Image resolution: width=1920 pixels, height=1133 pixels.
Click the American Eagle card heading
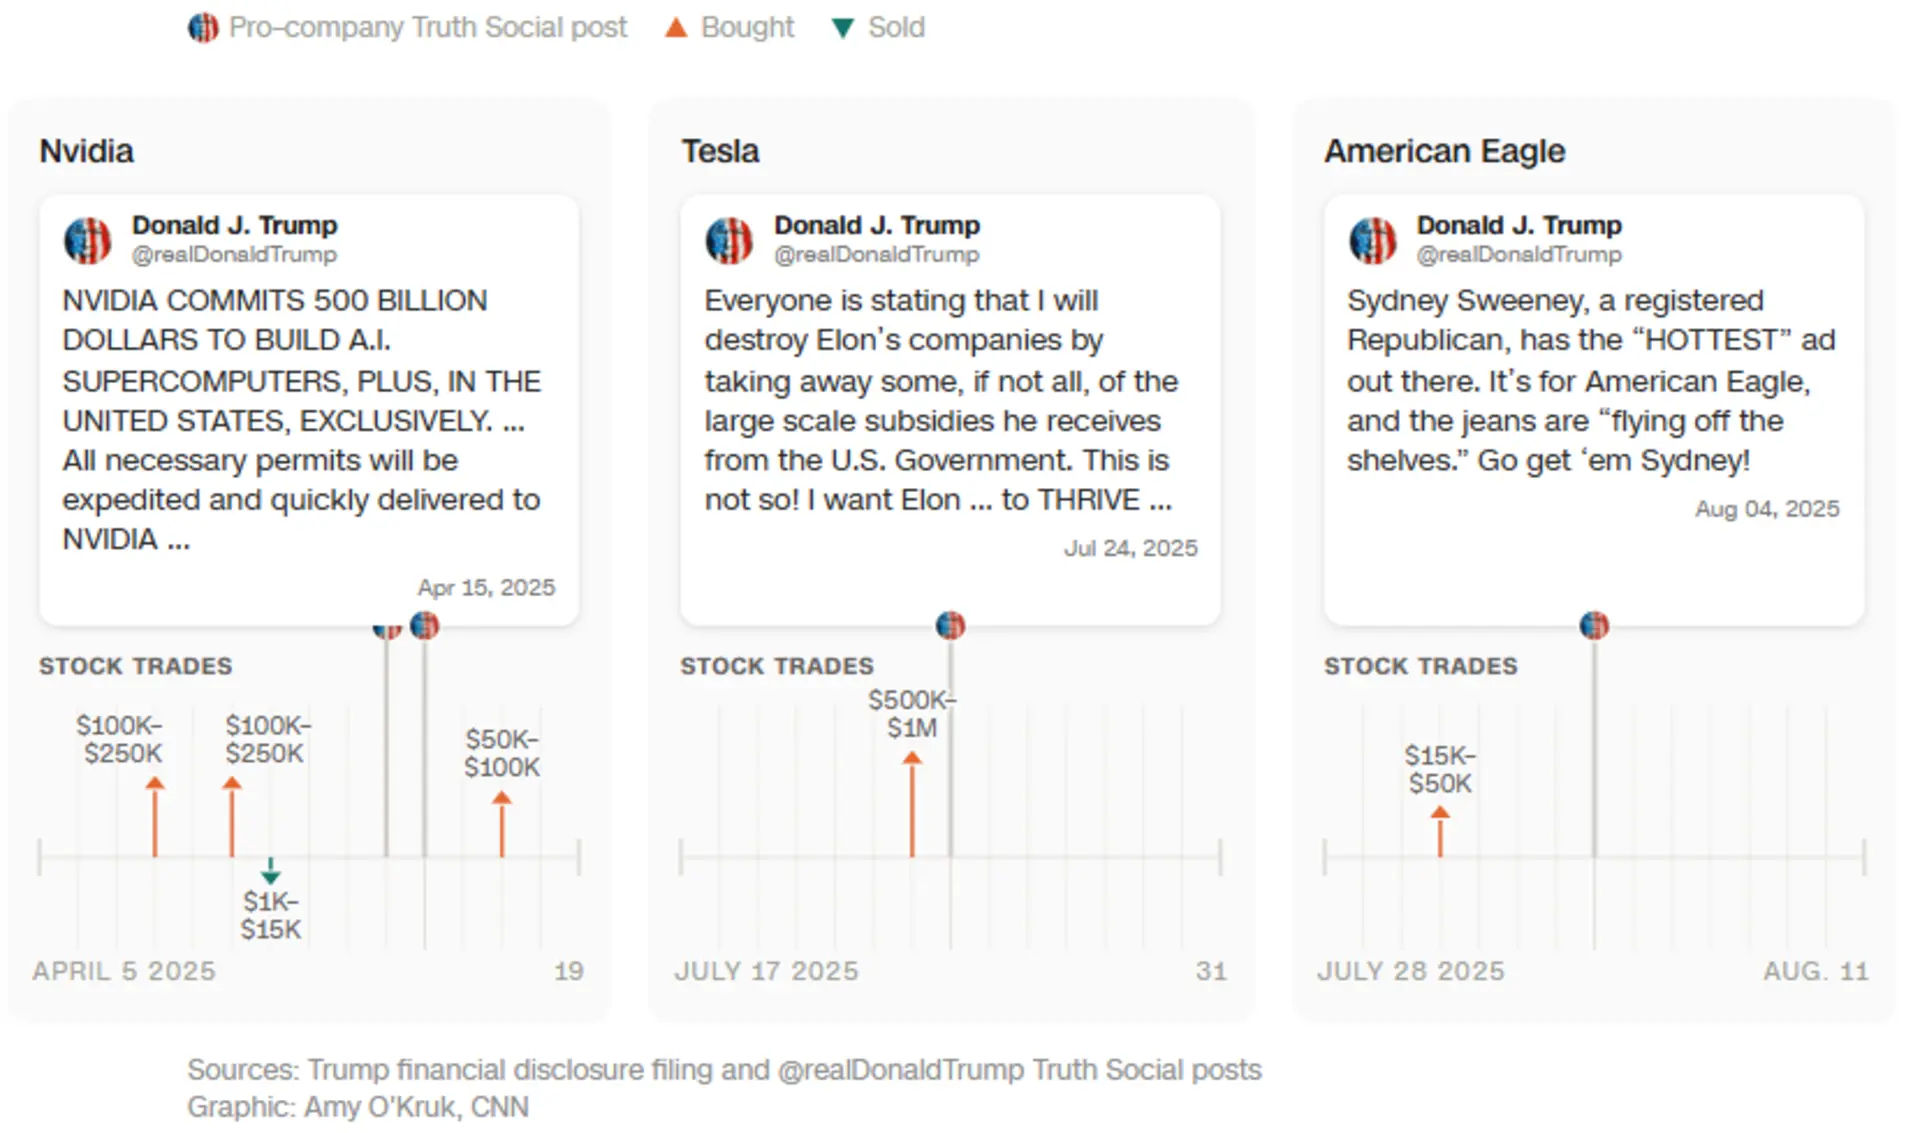pyautogui.click(x=1444, y=151)
